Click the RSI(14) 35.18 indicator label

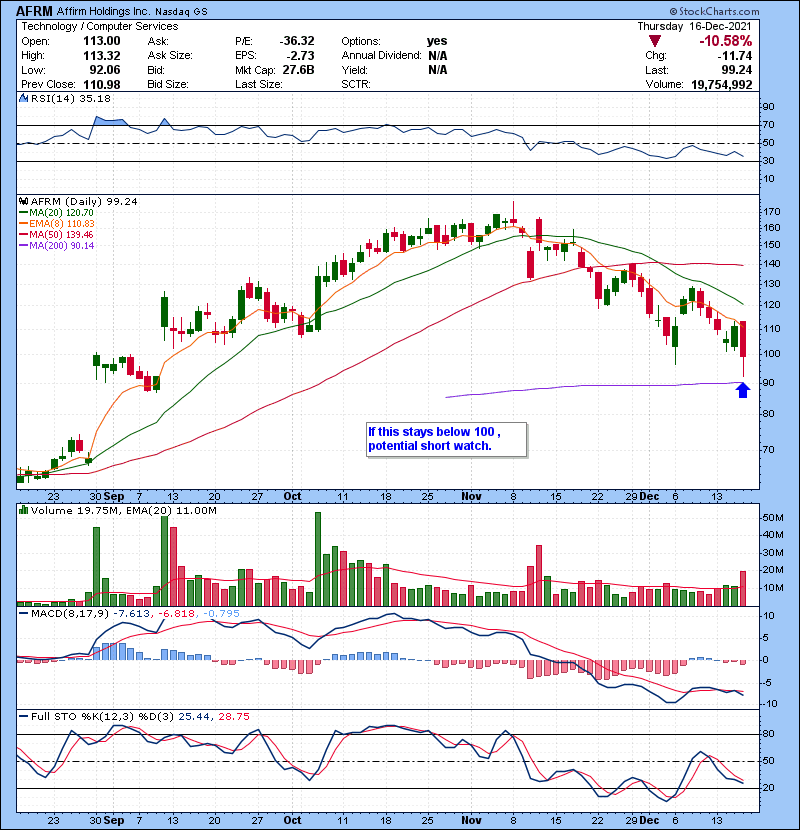click(71, 98)
